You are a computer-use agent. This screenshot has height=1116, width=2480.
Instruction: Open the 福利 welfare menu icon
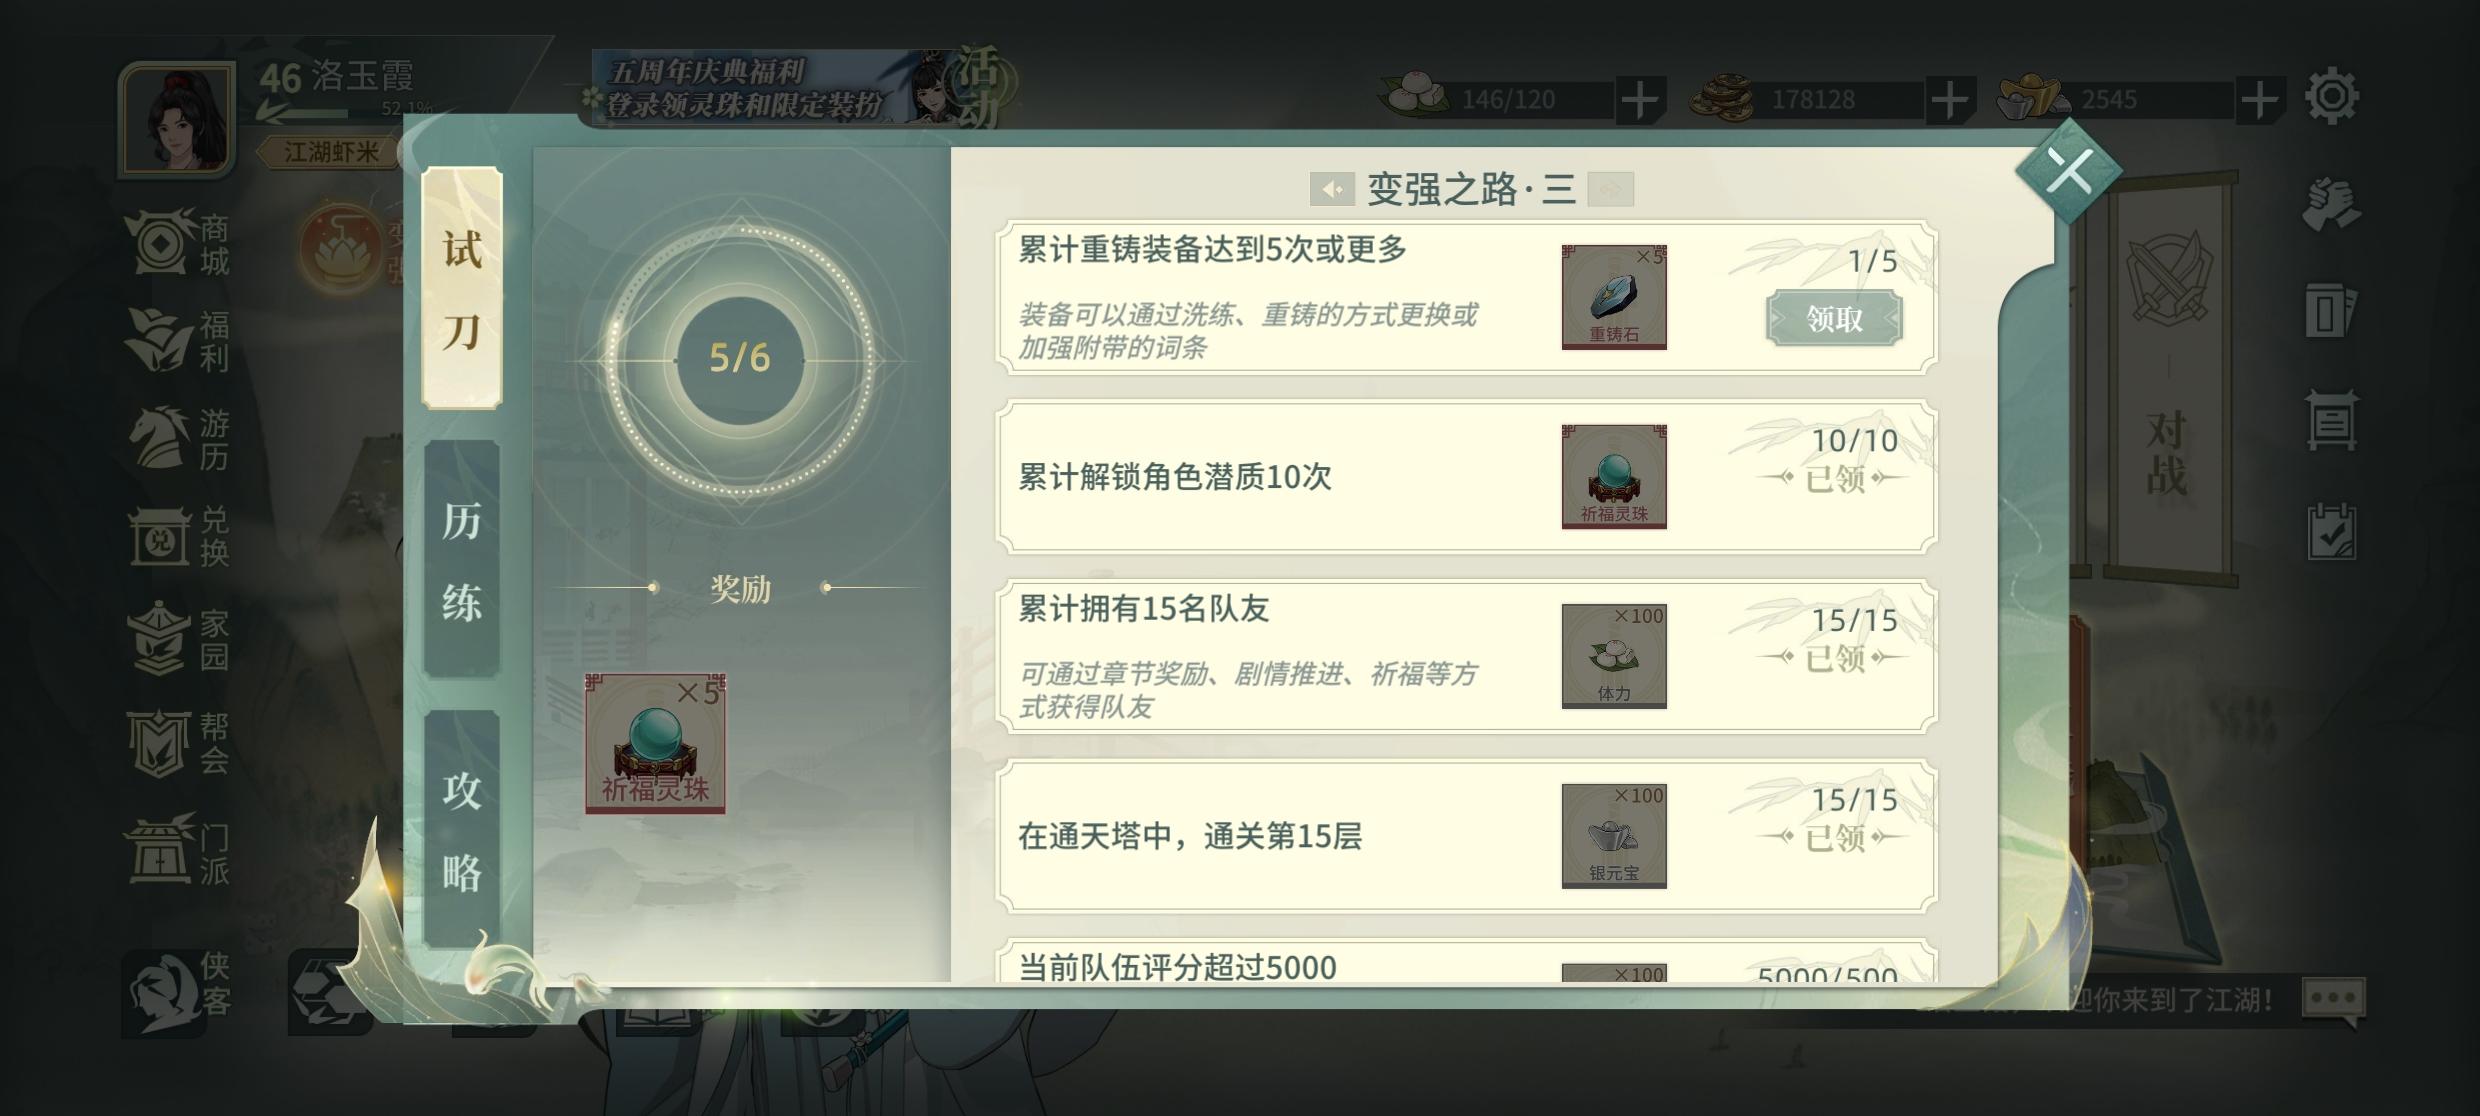pos(178,340)
